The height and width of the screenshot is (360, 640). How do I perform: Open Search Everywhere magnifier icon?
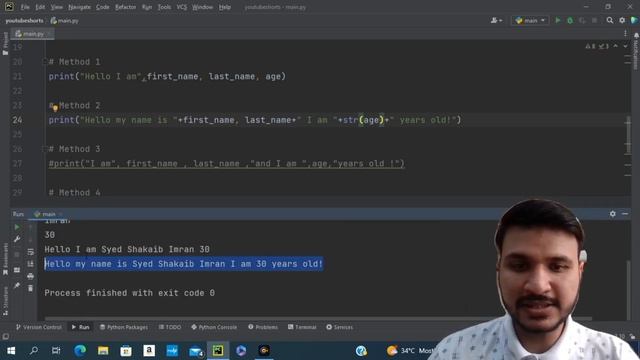tap(610, 20)
